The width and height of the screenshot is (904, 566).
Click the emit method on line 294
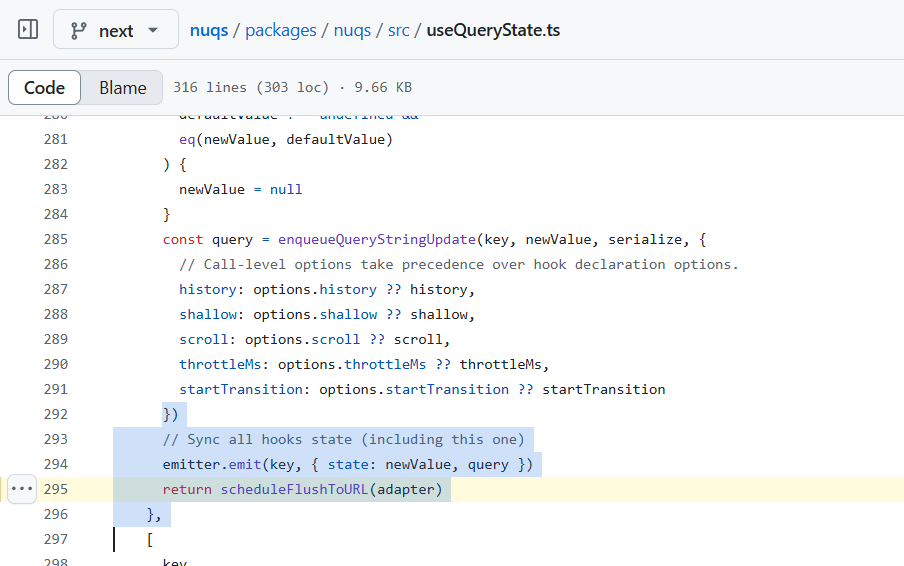[245, 465]
